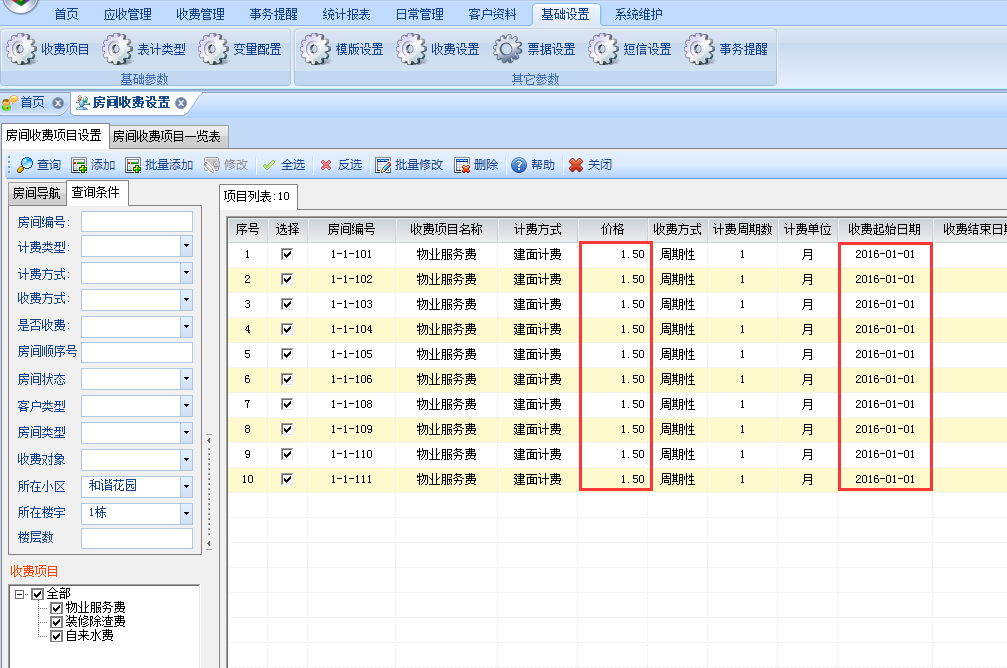
Task: Open the 表计类型 gear icon
Action: pos(118,49)
